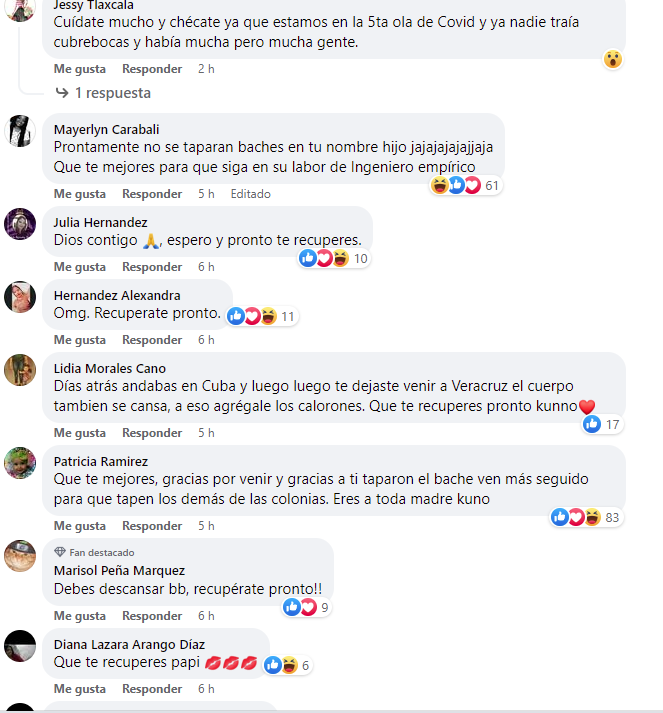The image size is (663, 713).
Task: View edit history via Editado label
Action: (251, 194)
